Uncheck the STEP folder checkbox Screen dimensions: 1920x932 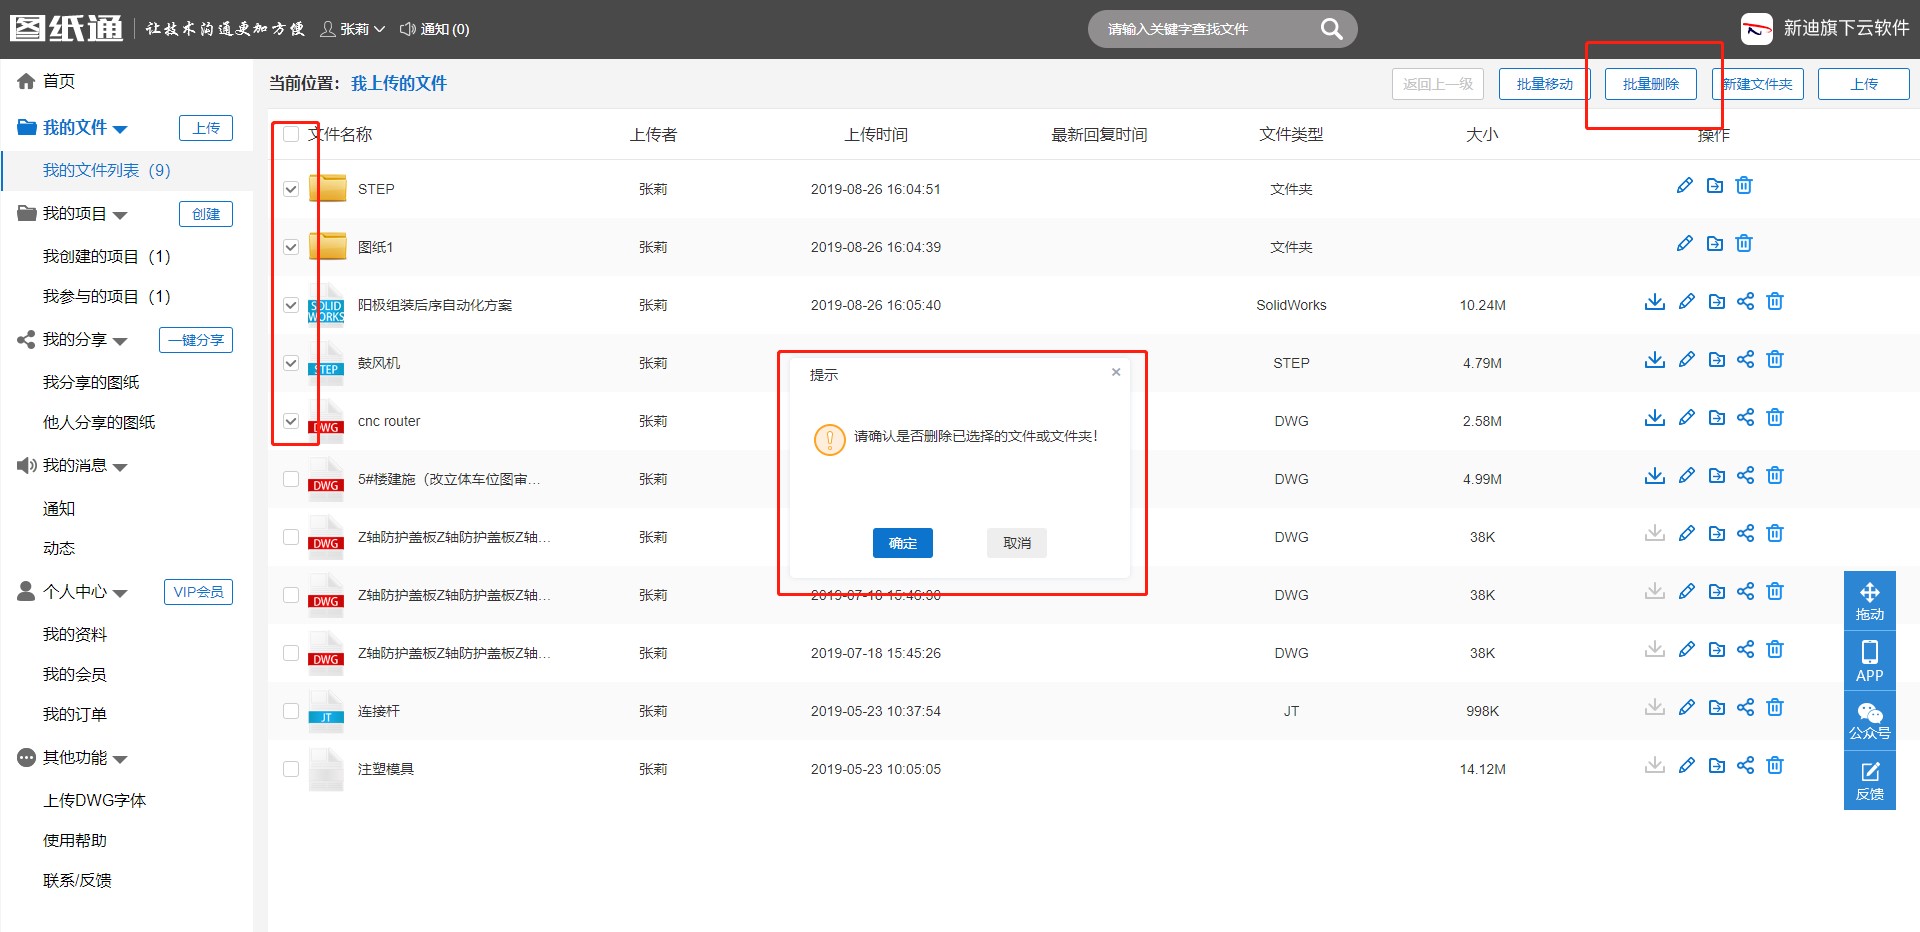pos(291,189)
